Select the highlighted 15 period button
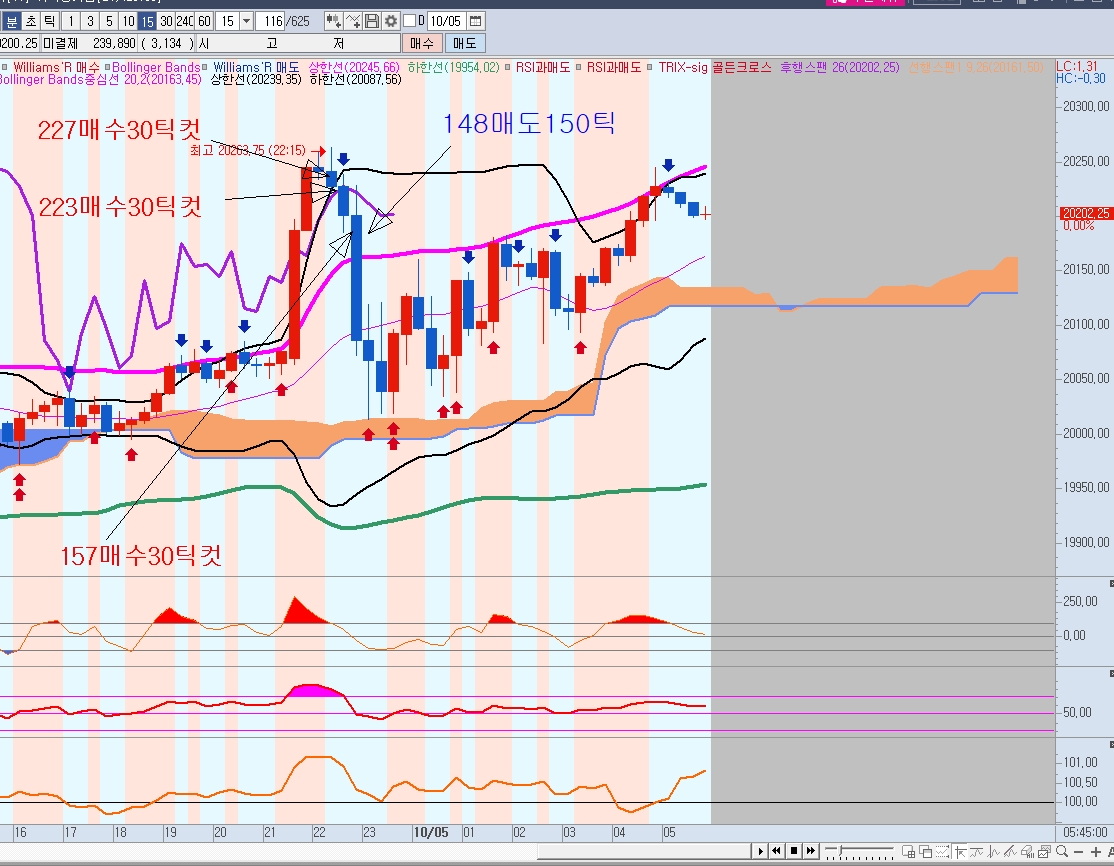The image size is (1114, 866). (148, 21)
